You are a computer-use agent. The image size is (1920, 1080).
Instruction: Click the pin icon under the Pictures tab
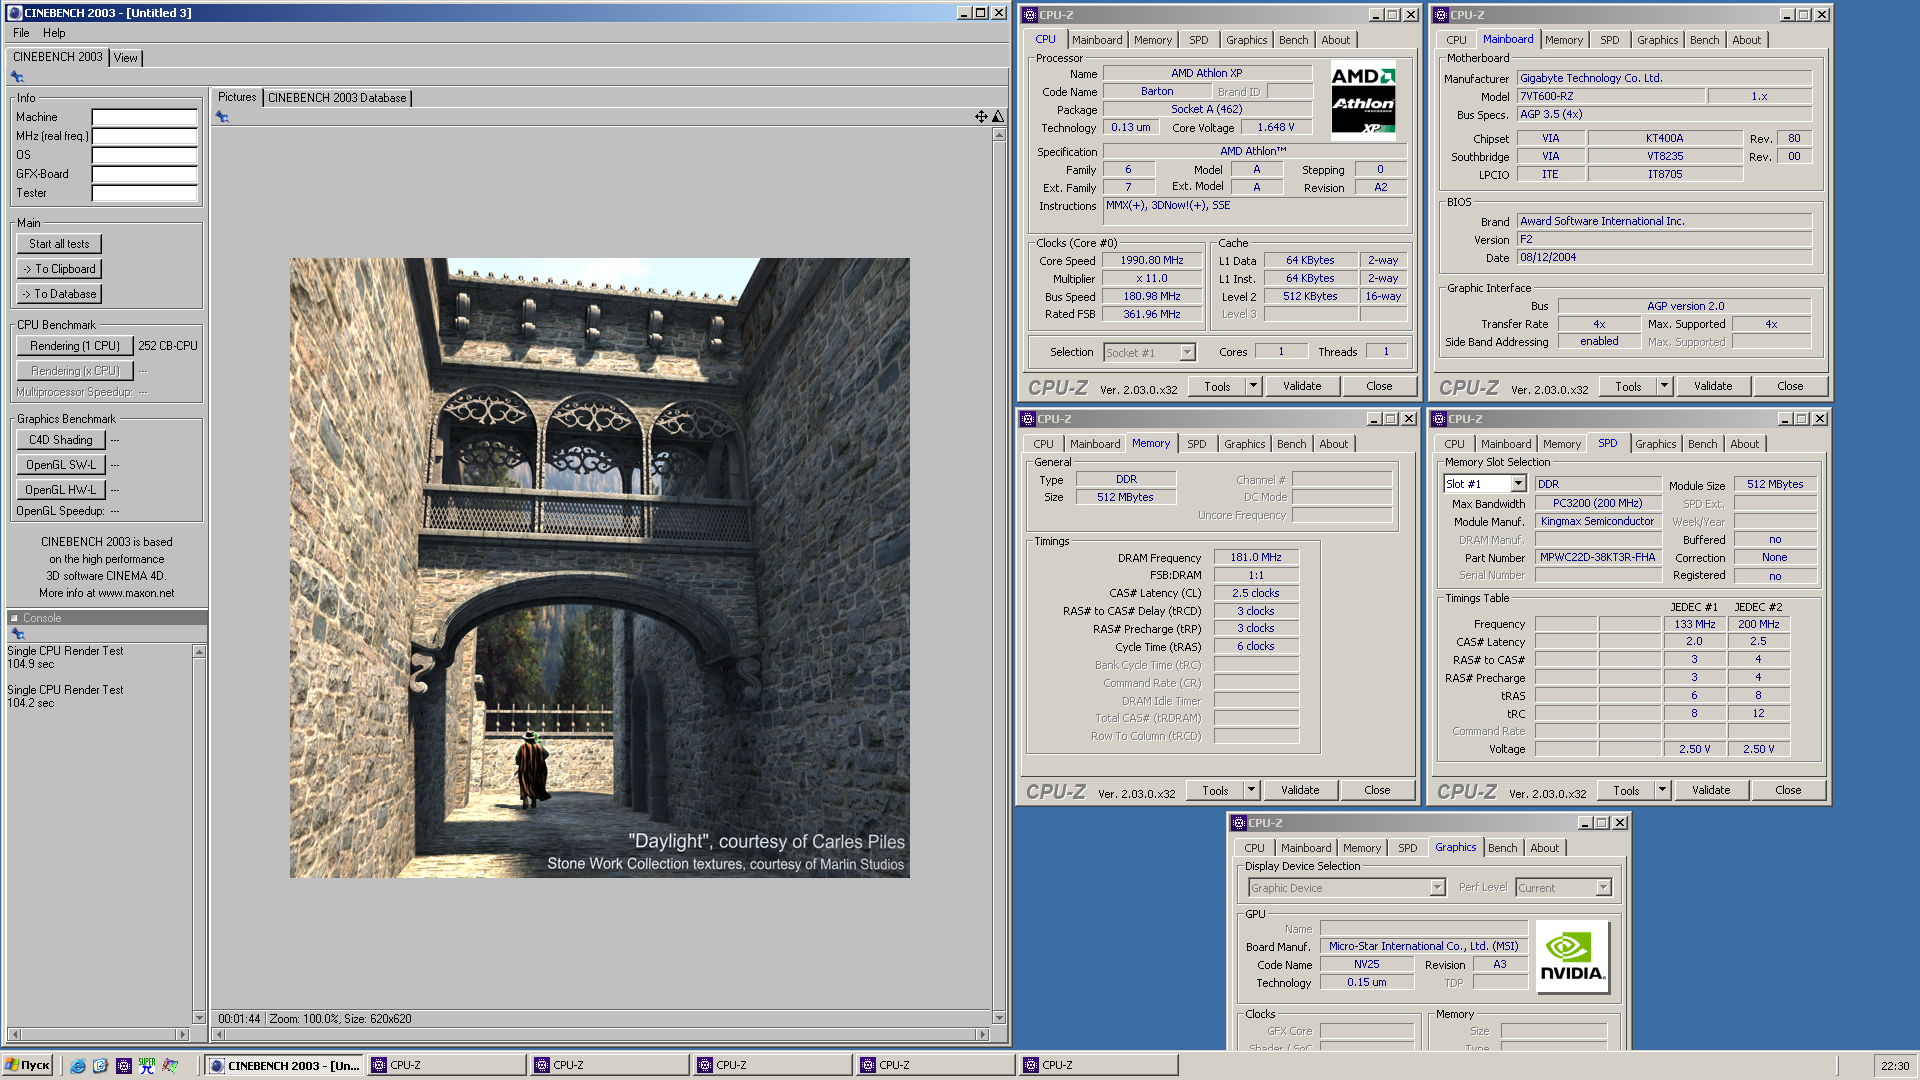(222, 117)
